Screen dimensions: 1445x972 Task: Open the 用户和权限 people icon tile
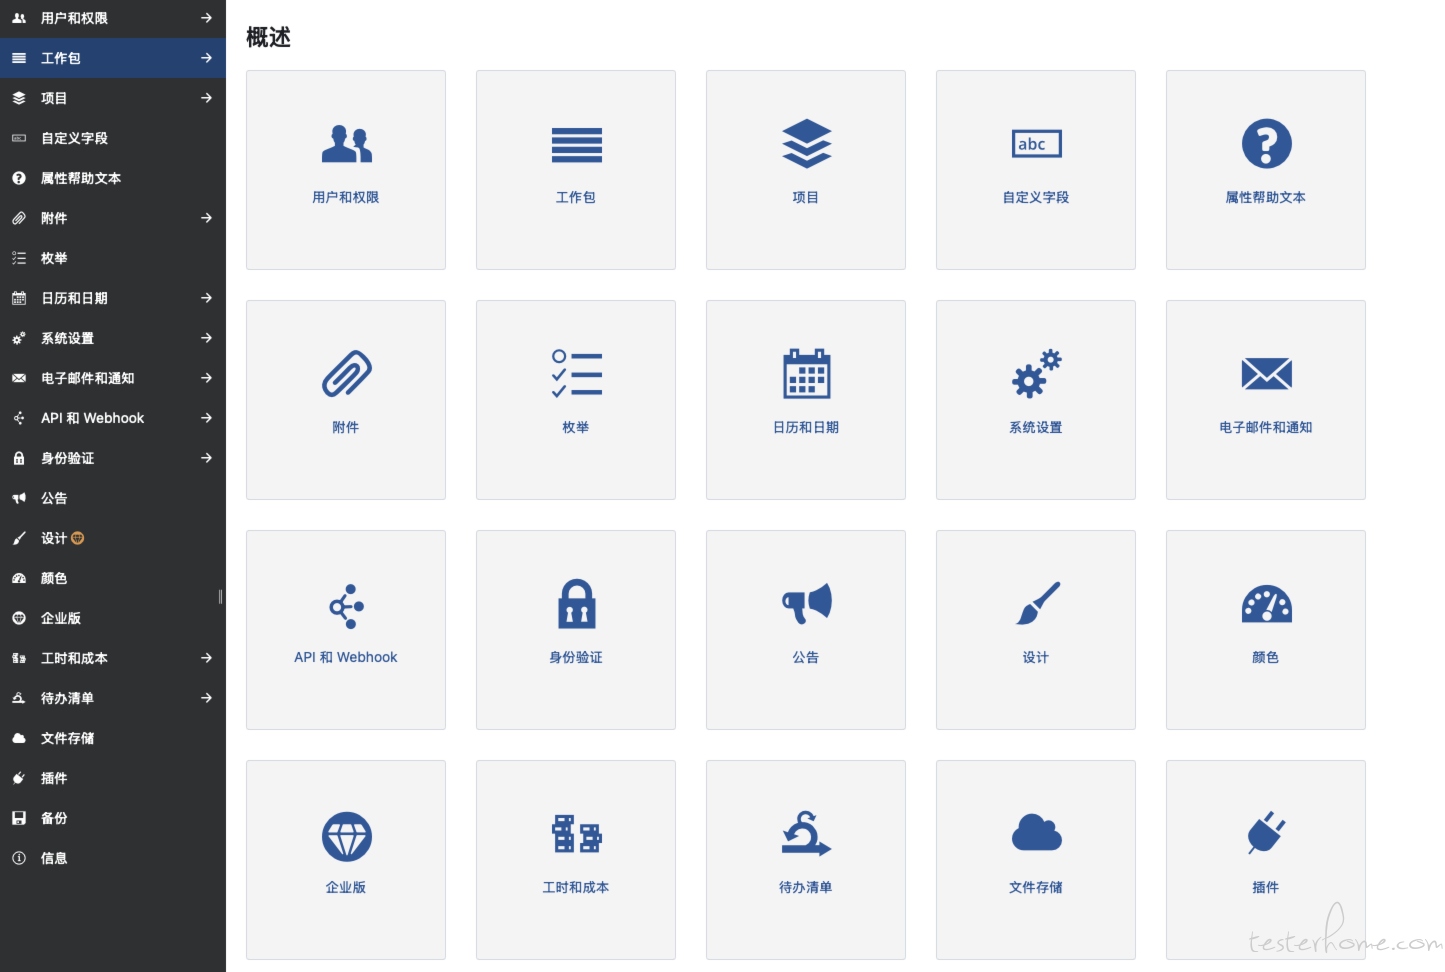346,170
